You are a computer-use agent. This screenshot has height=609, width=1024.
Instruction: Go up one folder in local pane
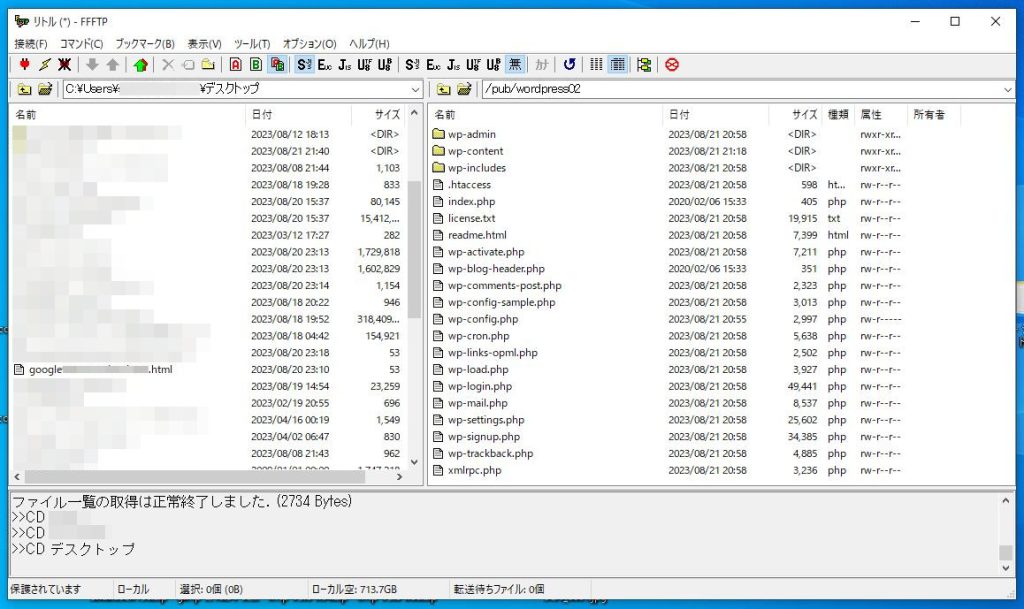(24, 90)
